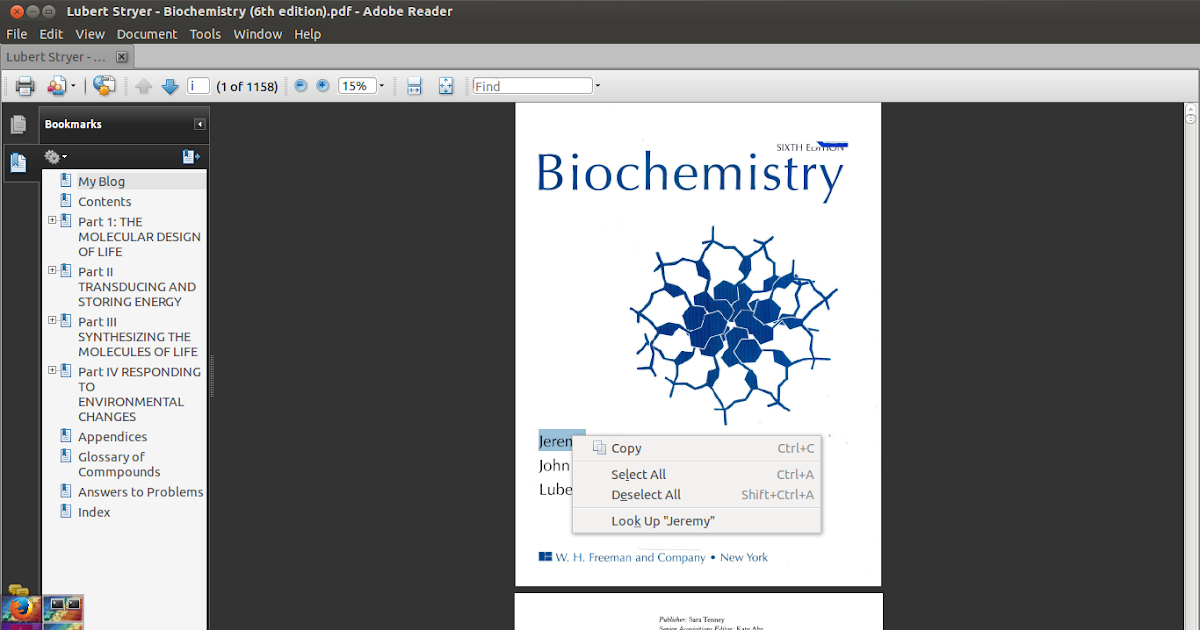Open Part 1: THE MOLECULAR DESIGN OF LIFE

139,236
